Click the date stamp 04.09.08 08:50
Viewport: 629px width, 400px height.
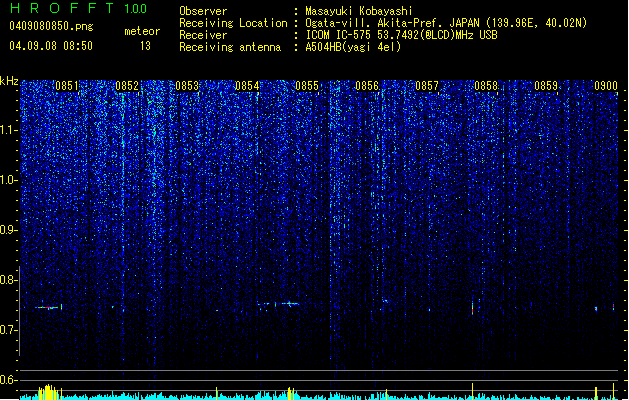coord(51,46)
